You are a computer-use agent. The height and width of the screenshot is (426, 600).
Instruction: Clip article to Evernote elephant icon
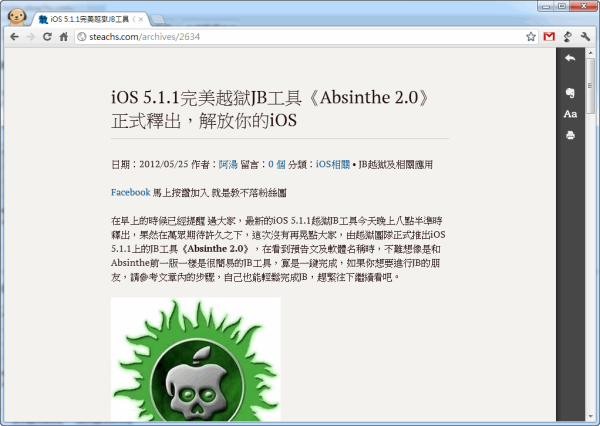[570, 93]
